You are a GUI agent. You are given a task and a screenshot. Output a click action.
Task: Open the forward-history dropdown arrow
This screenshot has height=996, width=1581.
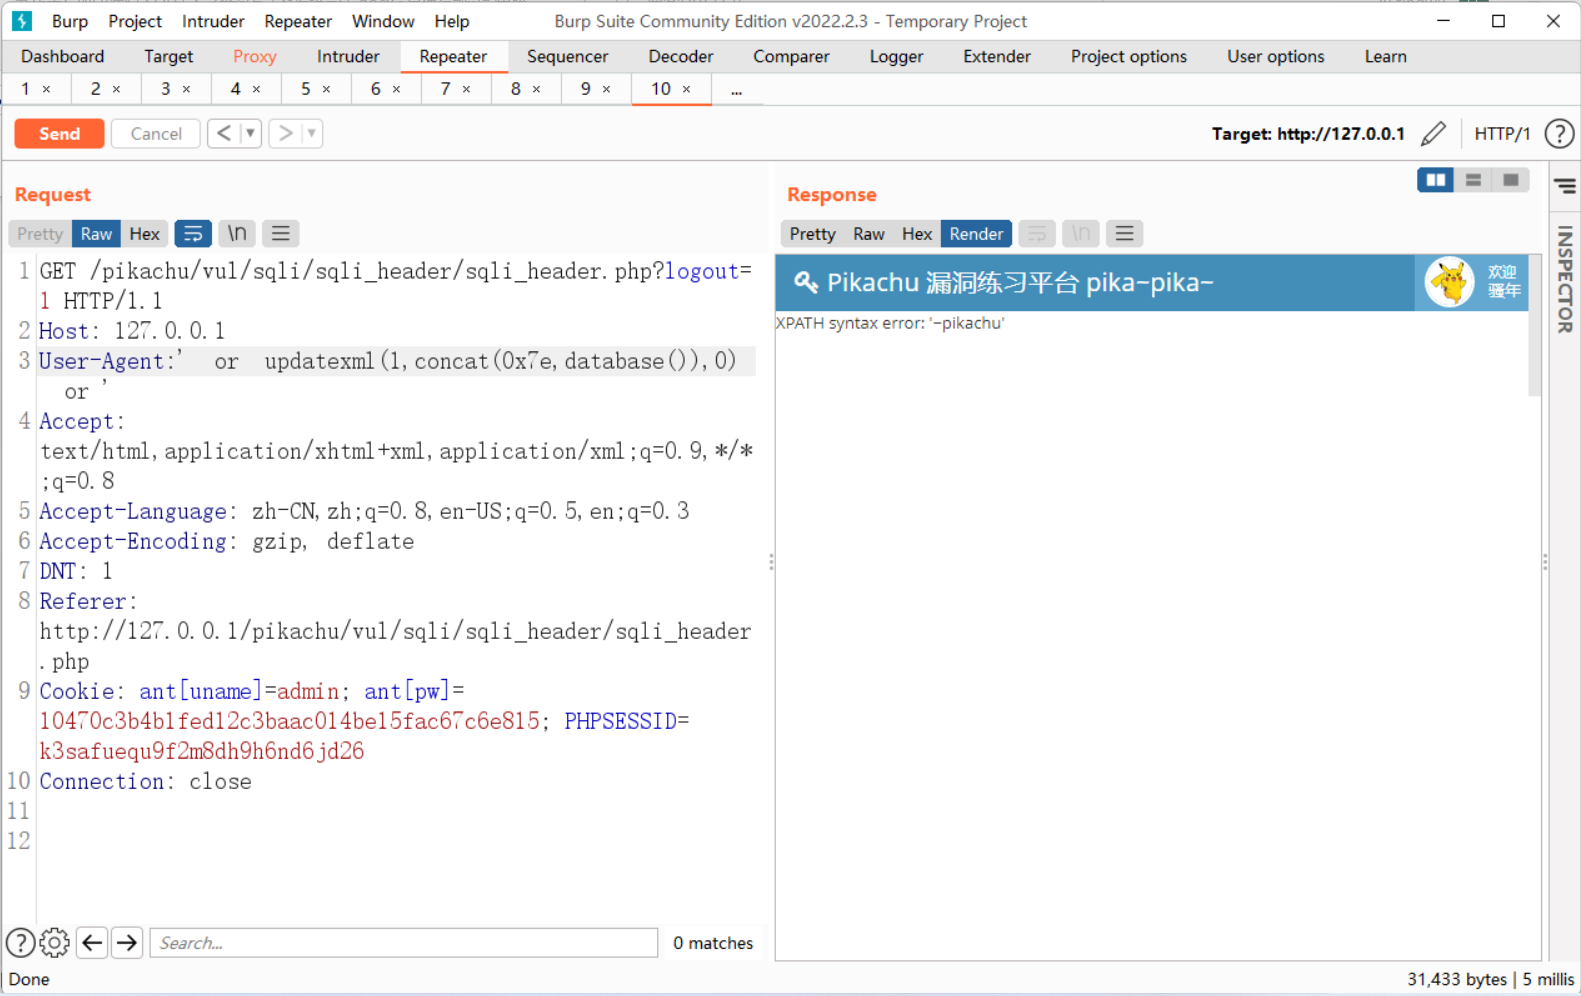tap(312, 133)
